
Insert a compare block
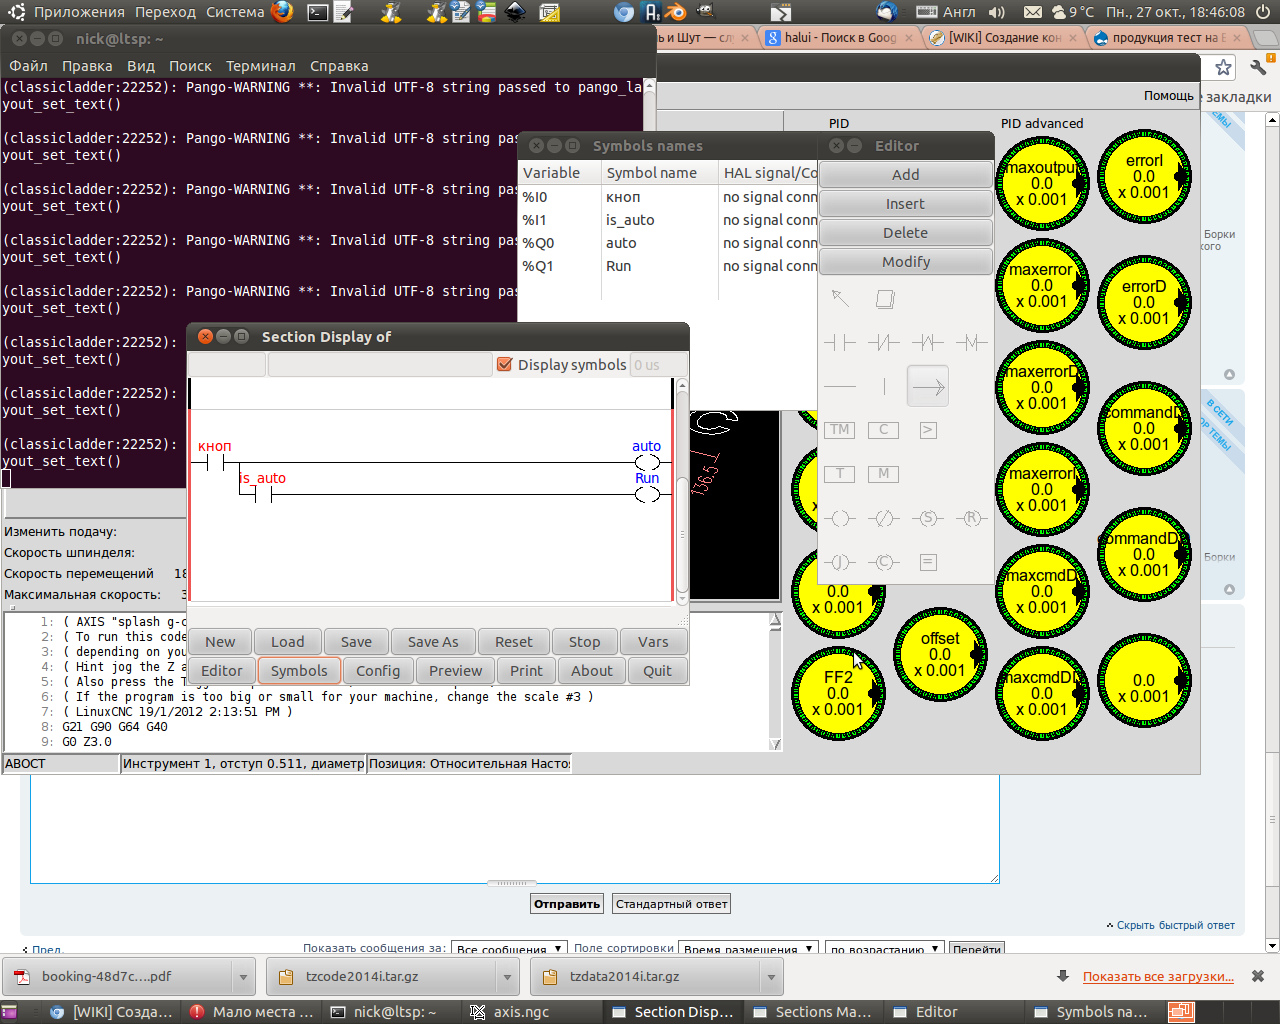[928, 430]
